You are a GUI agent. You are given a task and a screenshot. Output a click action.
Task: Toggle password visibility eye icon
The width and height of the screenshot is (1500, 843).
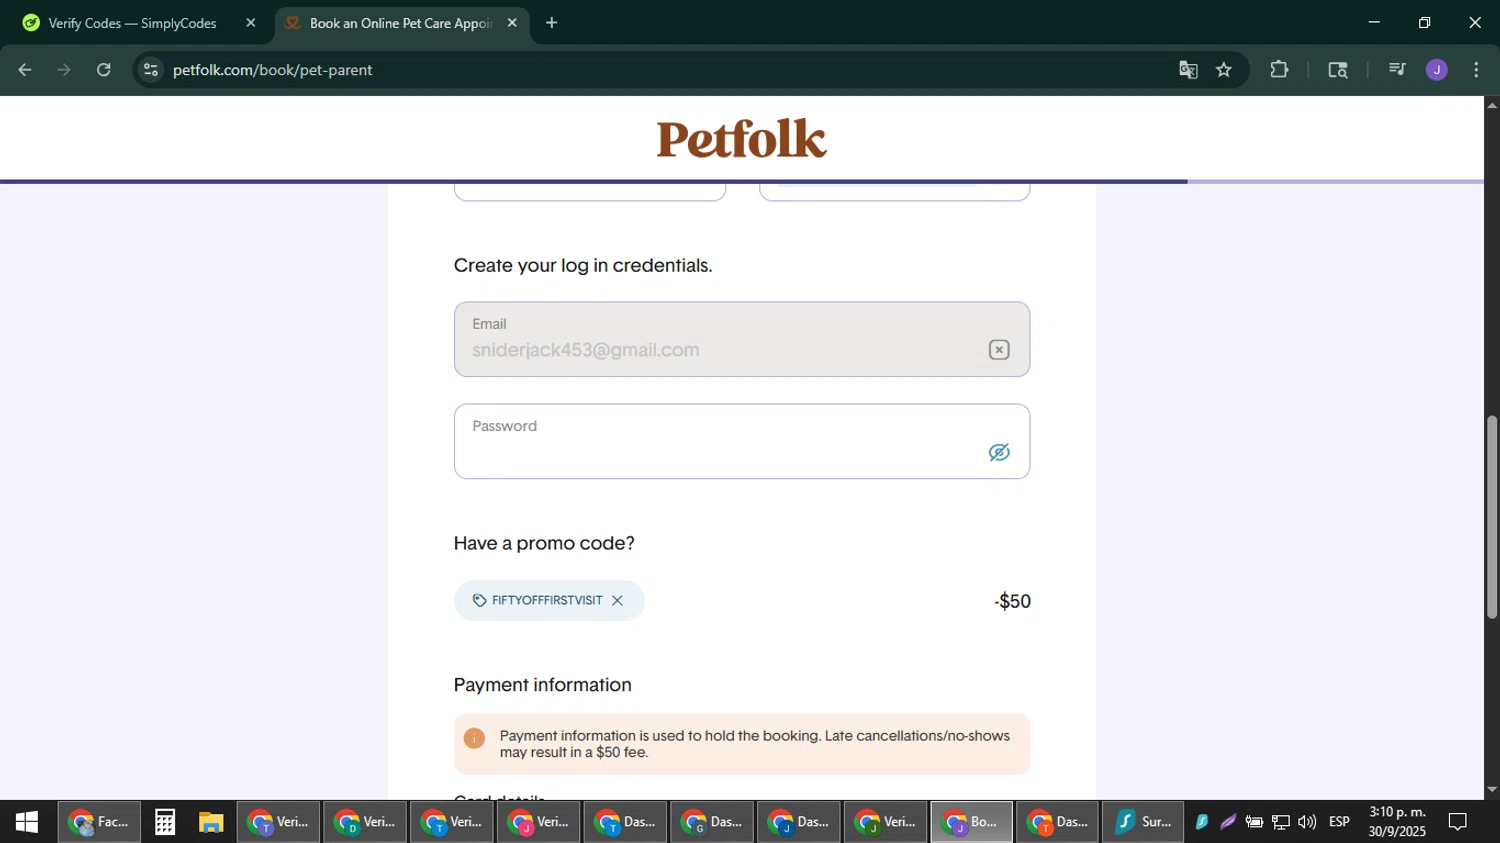click(x=999, y=452)
